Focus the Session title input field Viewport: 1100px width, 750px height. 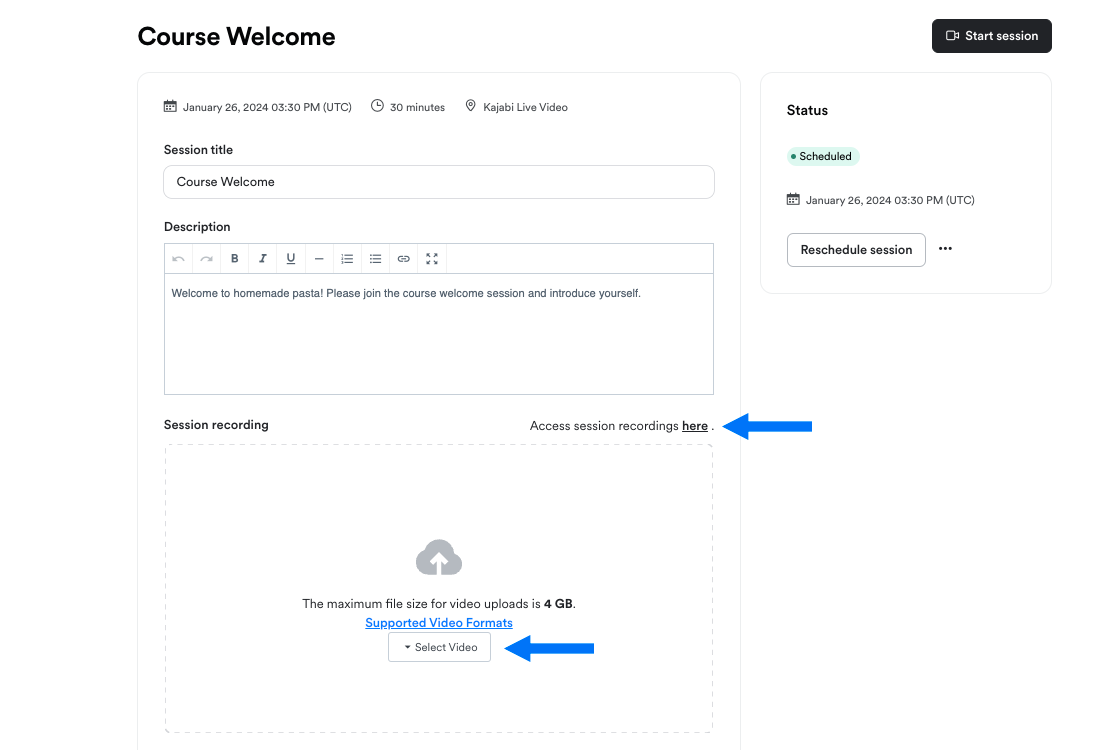point(439,182)
